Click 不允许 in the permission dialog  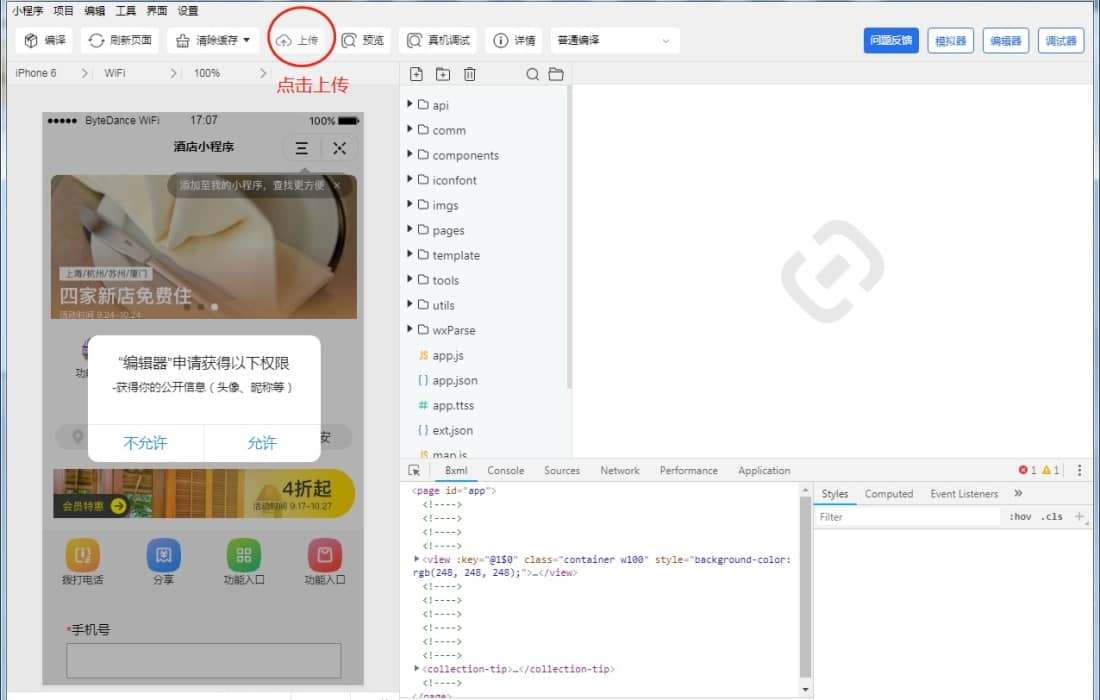click(145, 443)
